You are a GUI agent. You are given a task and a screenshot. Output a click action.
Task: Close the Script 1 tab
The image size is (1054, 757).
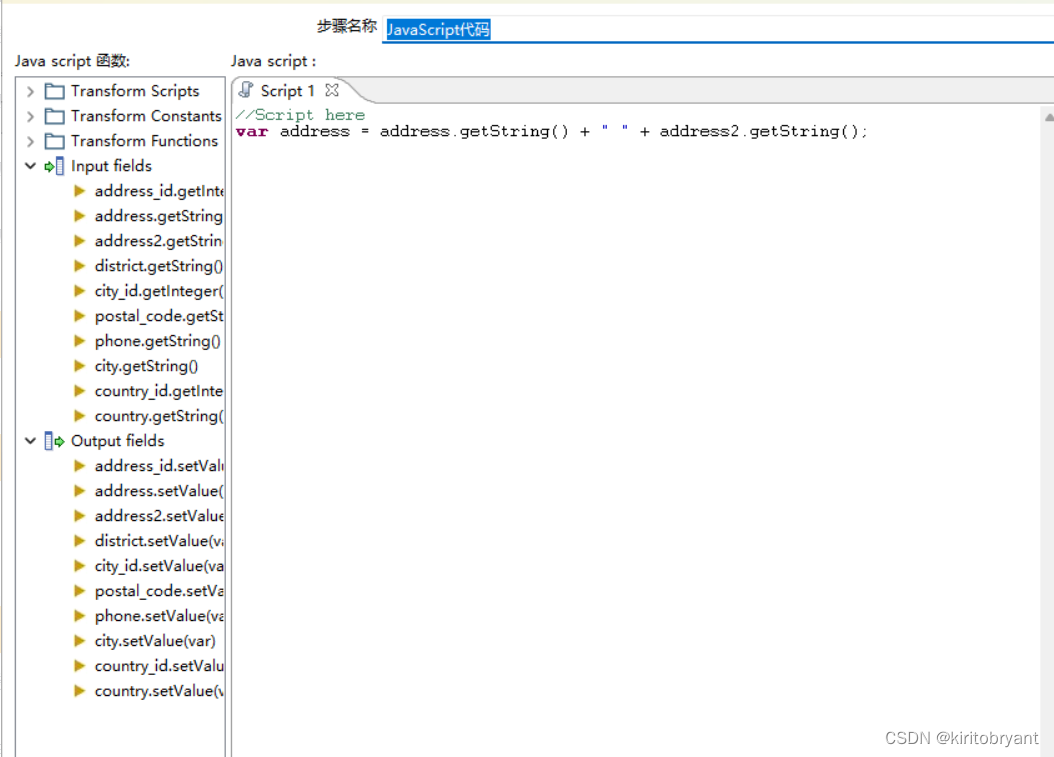tap(332, 89)
